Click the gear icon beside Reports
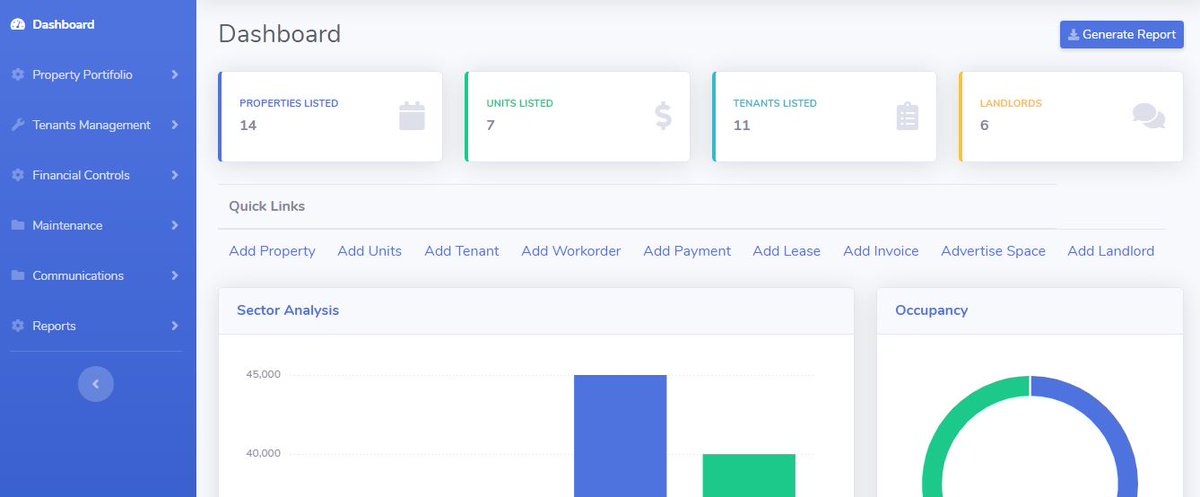Viewport: 1200px width, 497px height. tap(17, 326)
